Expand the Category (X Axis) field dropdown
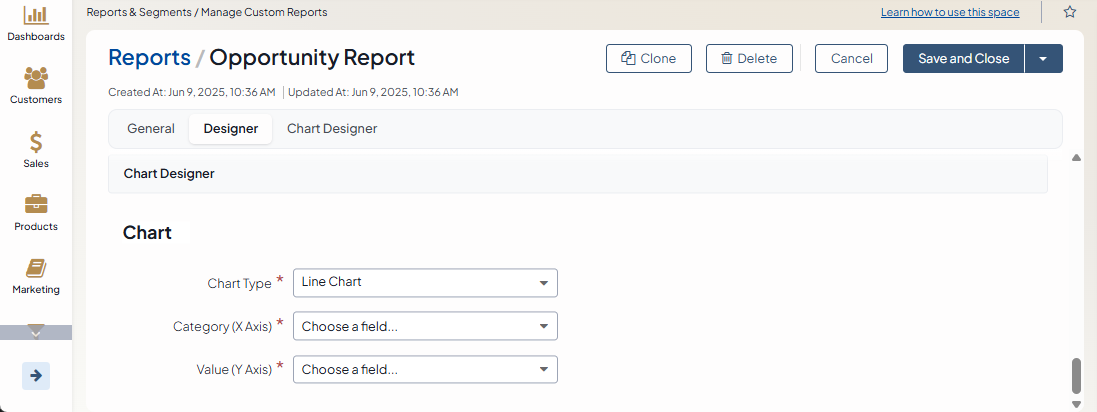1097x412 pixels. [x=425, y=326]
